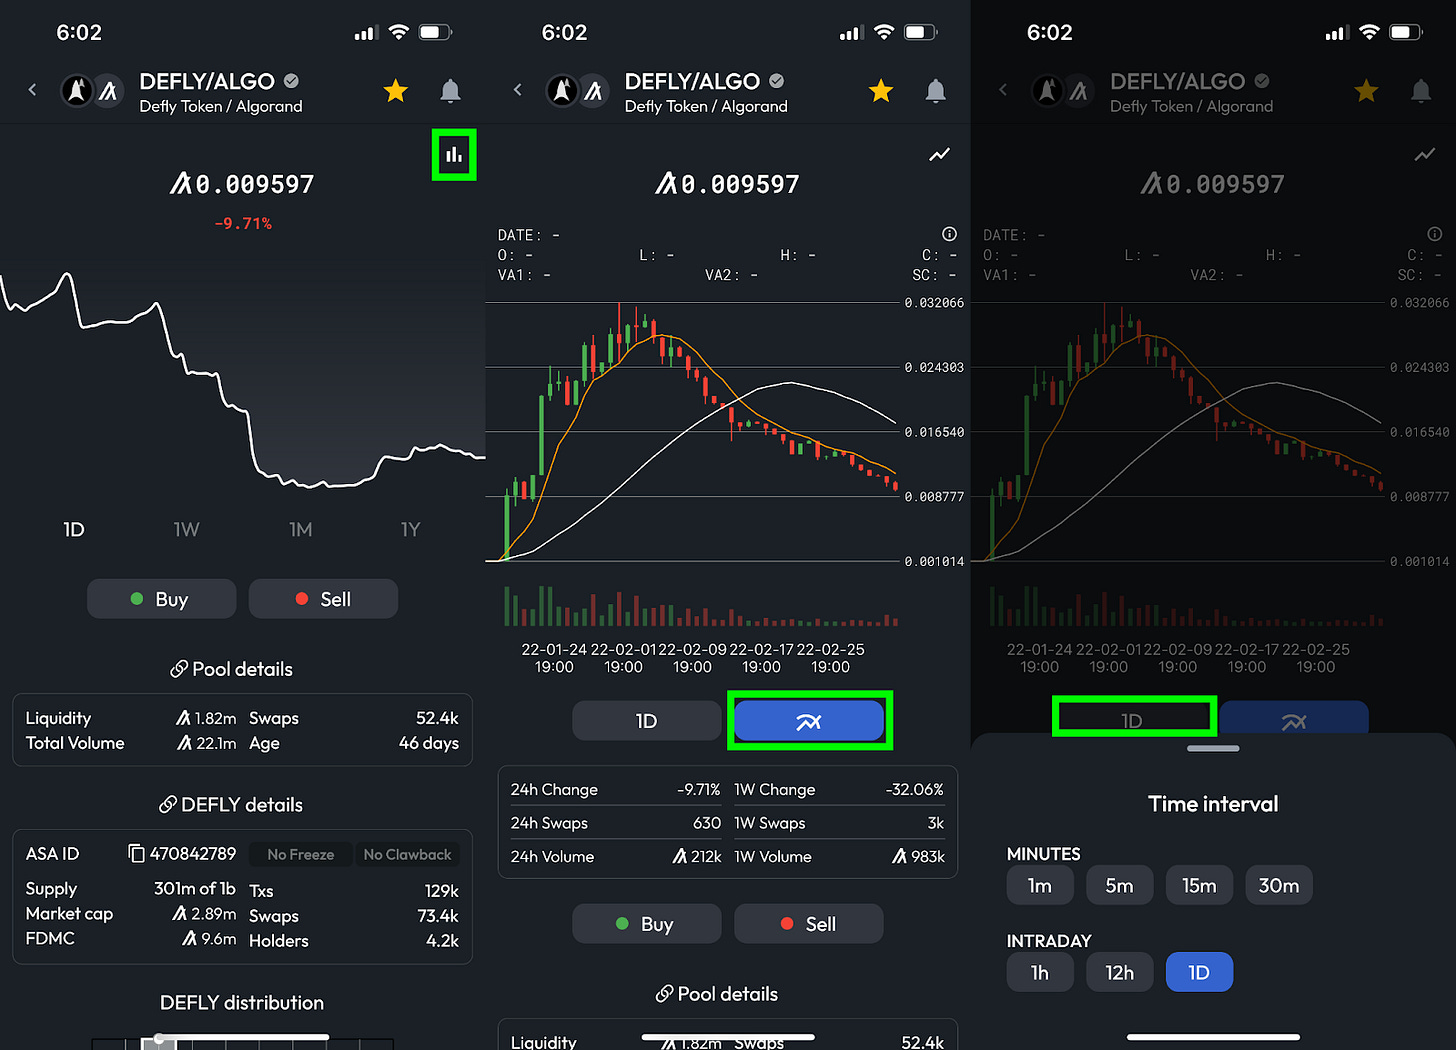Screen dimensions: 1456x1050
Task: Tap DEFLY distribution slider handle
Action: tap(159, 1042)
